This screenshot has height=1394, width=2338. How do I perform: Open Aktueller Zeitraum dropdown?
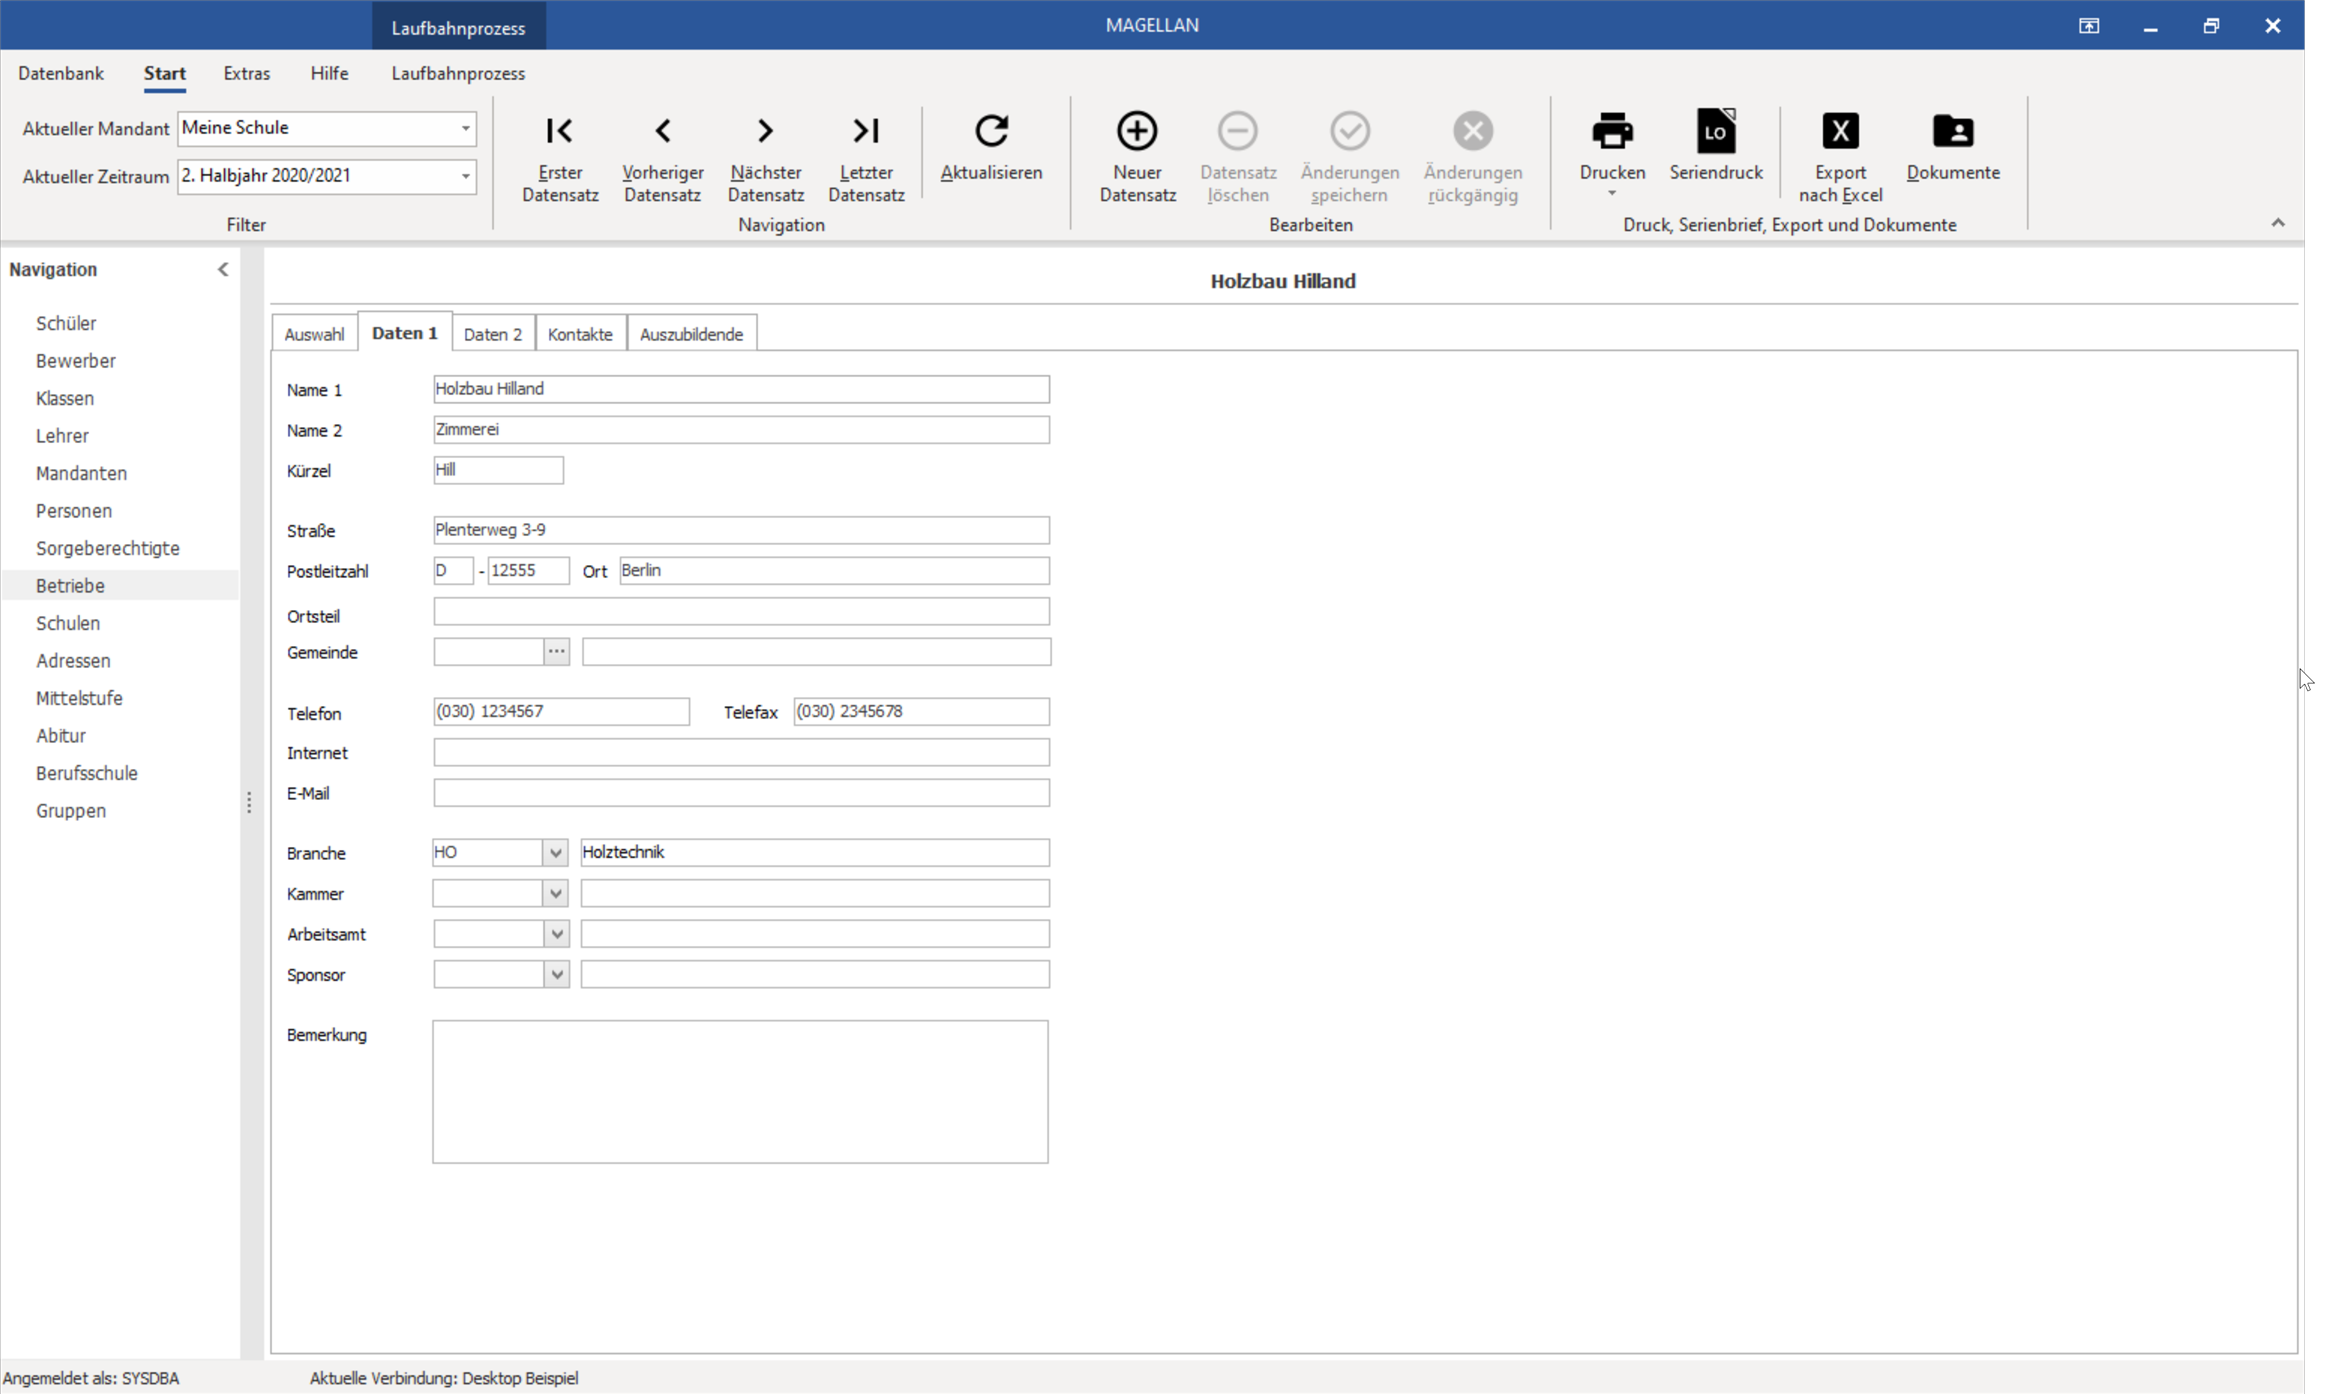(465, 176)
